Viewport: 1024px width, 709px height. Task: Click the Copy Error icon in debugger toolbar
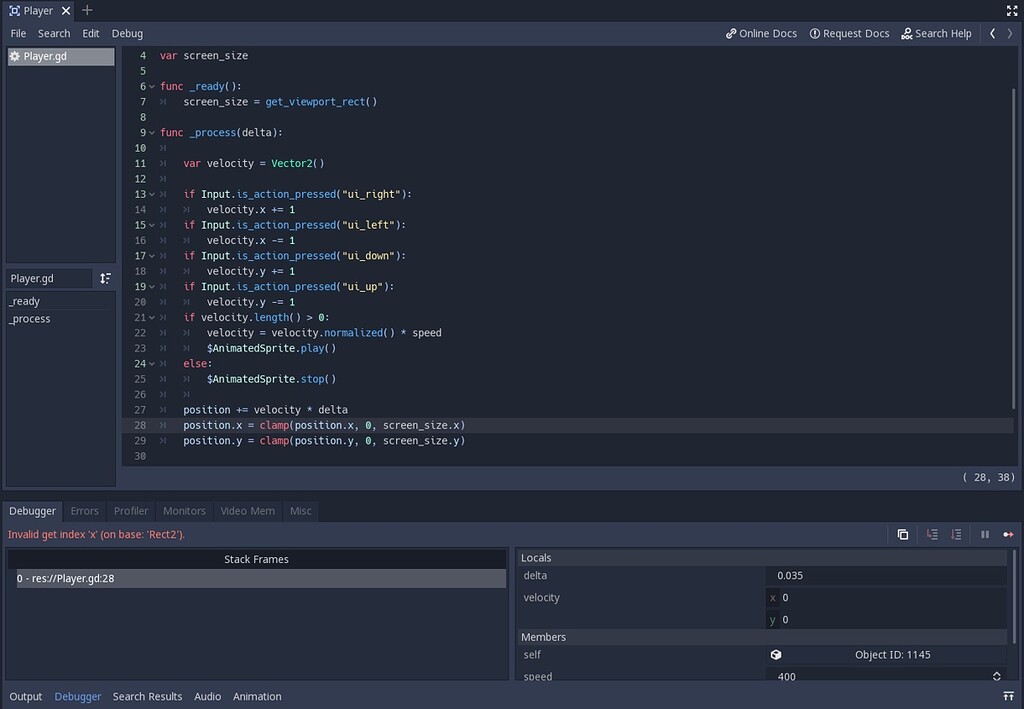(903, 535)
